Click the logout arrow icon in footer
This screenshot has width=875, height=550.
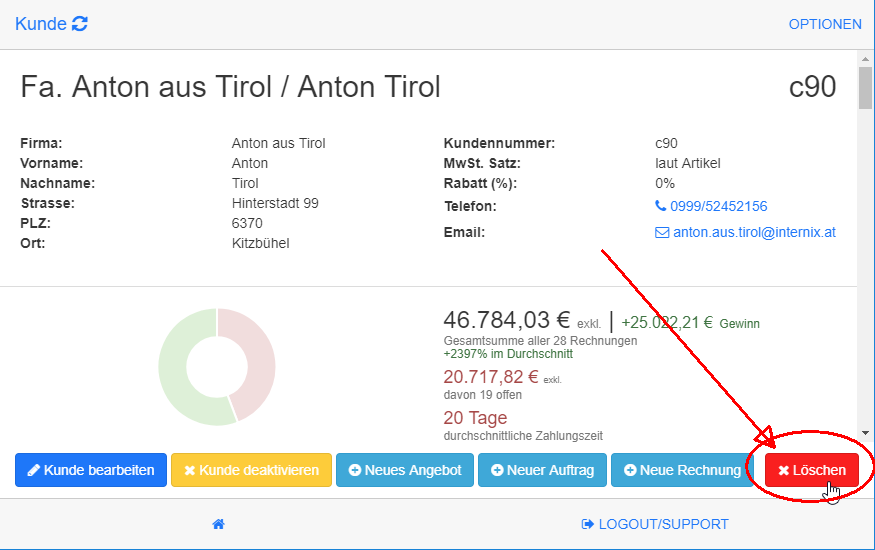588,524
